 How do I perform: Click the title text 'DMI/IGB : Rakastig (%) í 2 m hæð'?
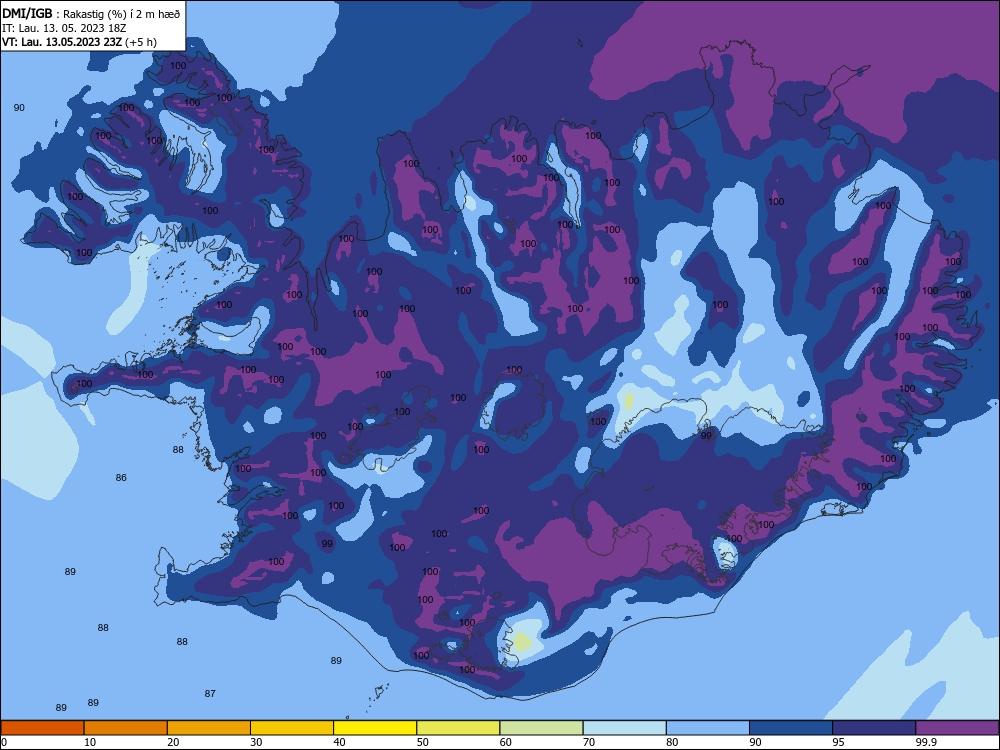click(x=91, y=13)
